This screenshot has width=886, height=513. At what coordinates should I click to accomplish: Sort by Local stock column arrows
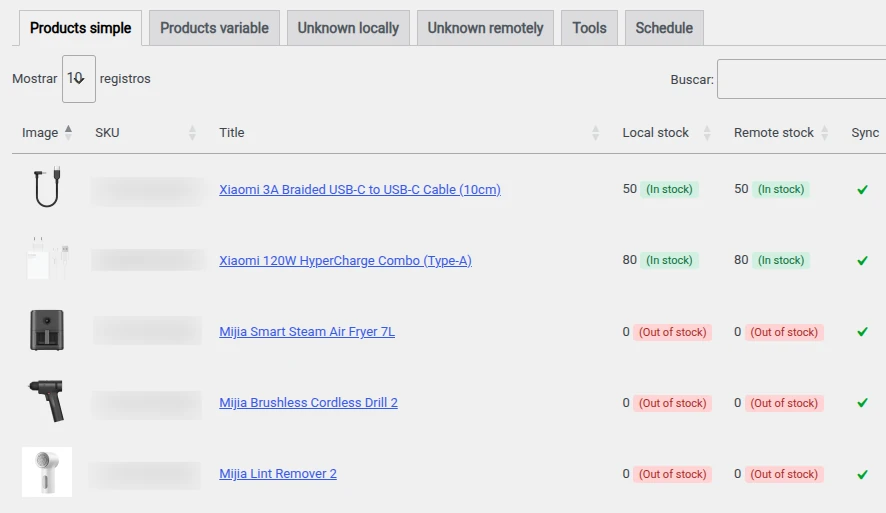click(707, 133)
